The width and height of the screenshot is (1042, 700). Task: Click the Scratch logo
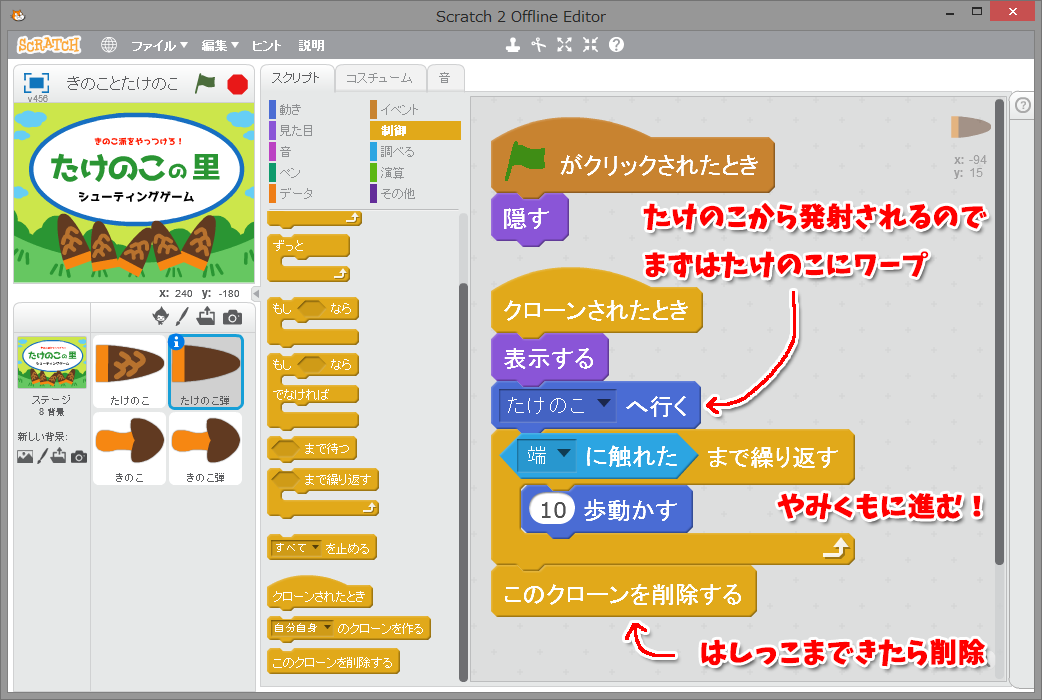click(49, 45)
